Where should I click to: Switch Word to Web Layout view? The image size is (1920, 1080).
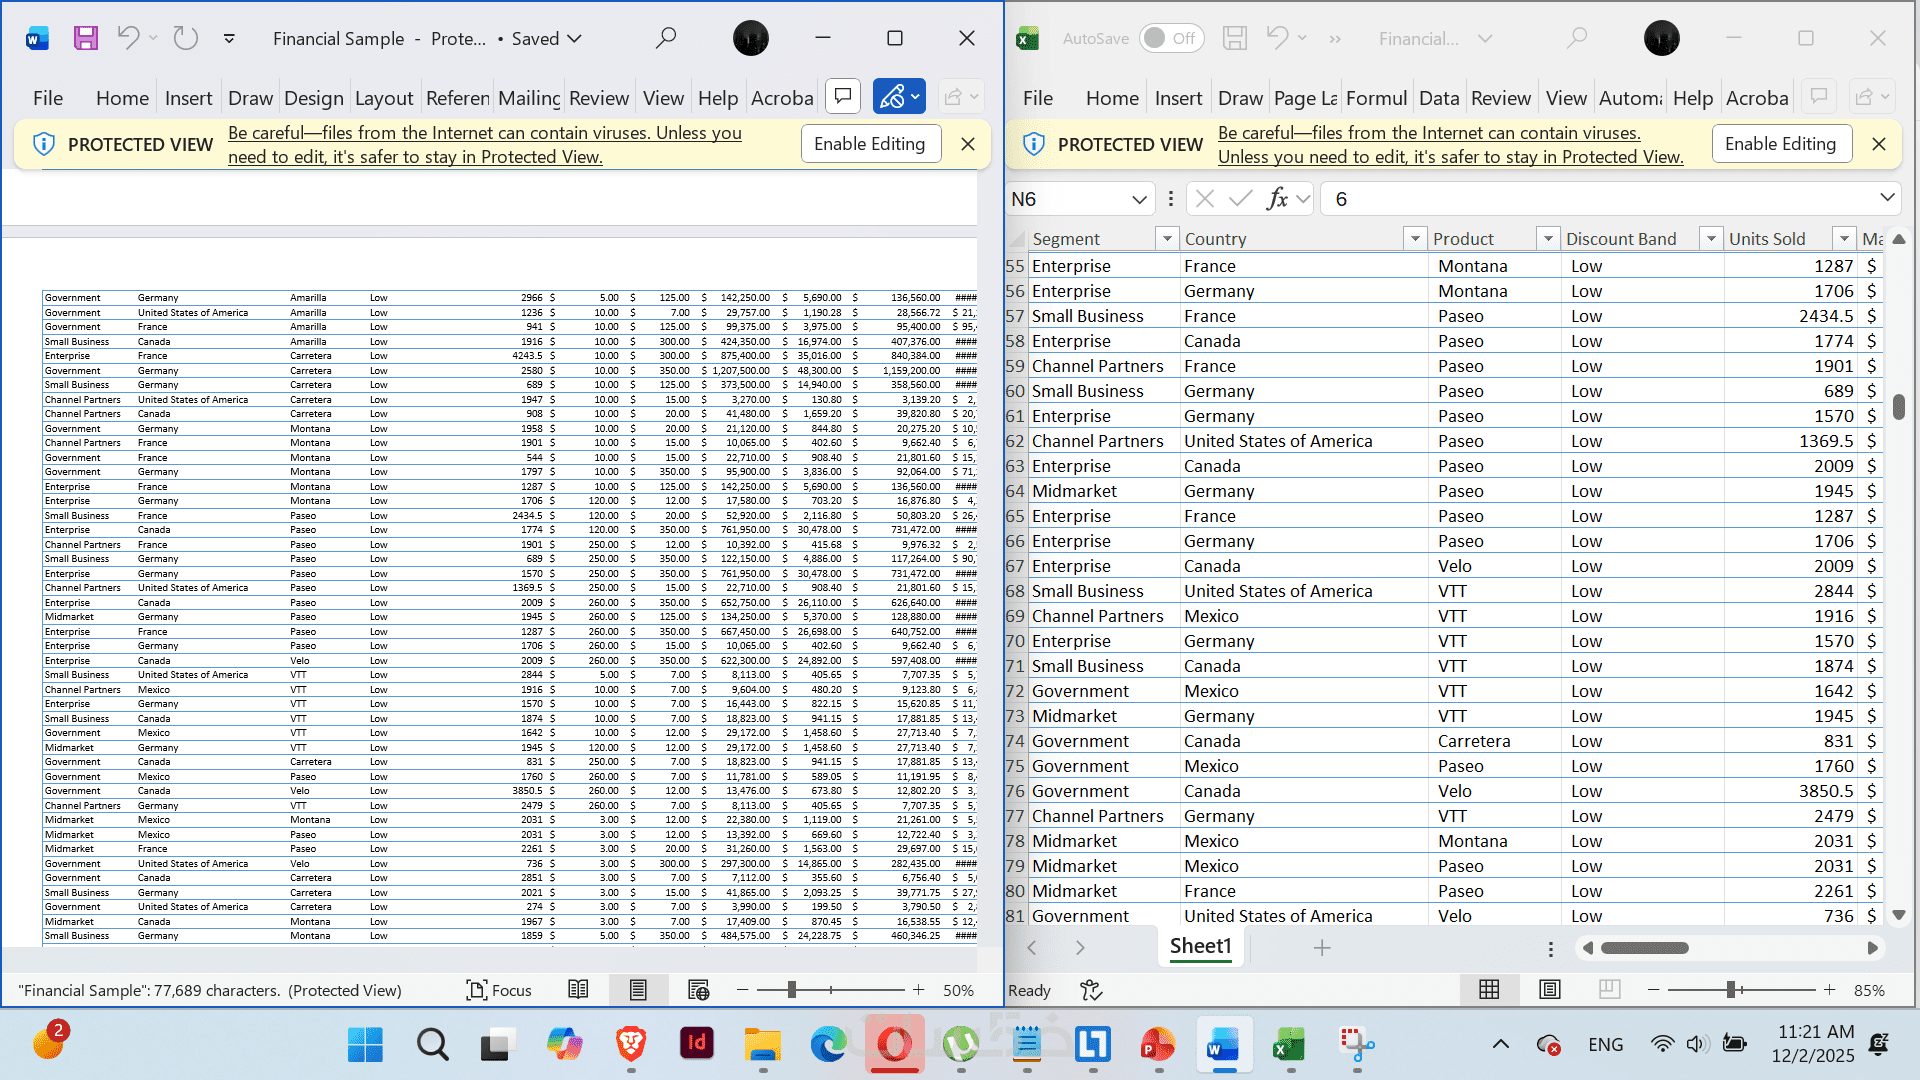(x=698, y=990)
